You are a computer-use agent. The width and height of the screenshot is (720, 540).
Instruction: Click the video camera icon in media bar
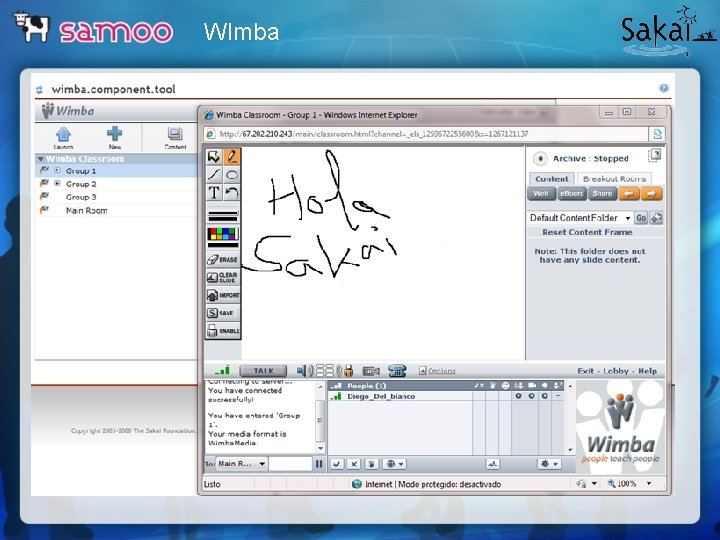[371, 371]
